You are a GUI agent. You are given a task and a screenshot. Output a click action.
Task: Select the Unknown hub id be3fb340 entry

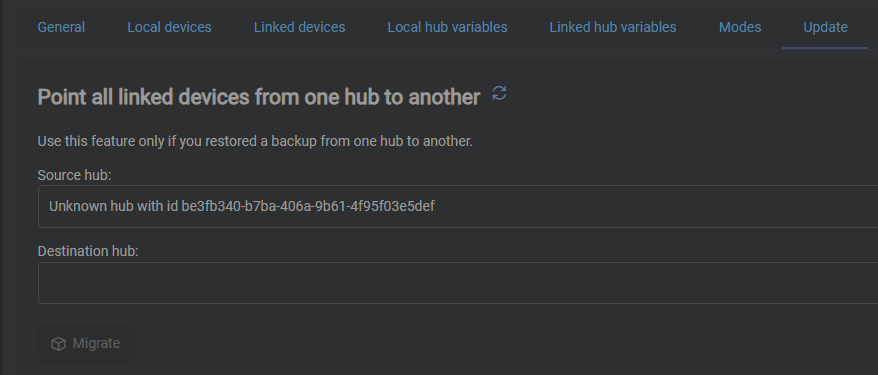pyautogui.click(x=241, y=207)
